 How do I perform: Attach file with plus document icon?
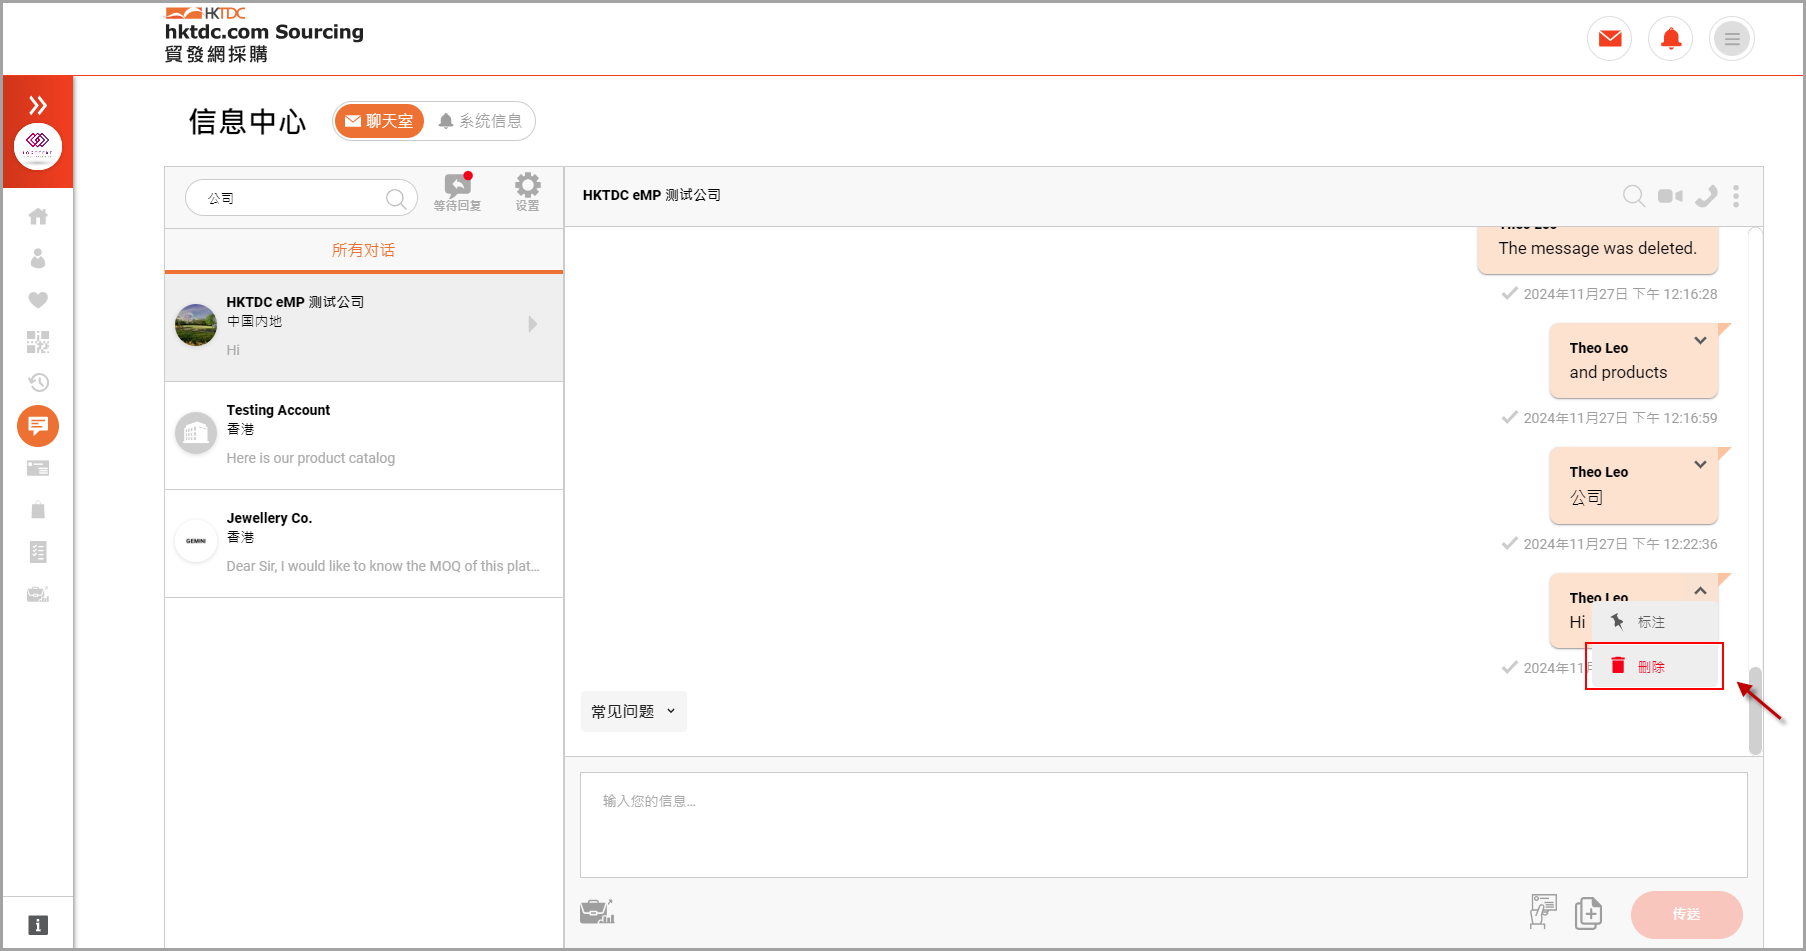[1588, 913]
